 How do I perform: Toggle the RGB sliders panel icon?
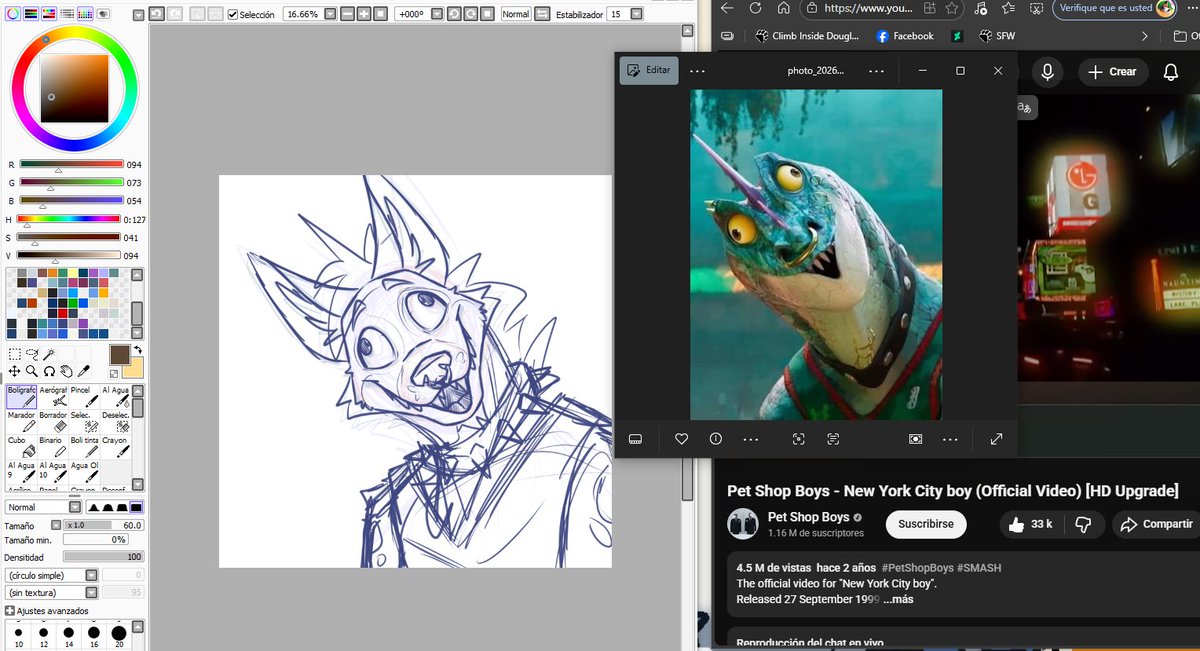[31, 14]
